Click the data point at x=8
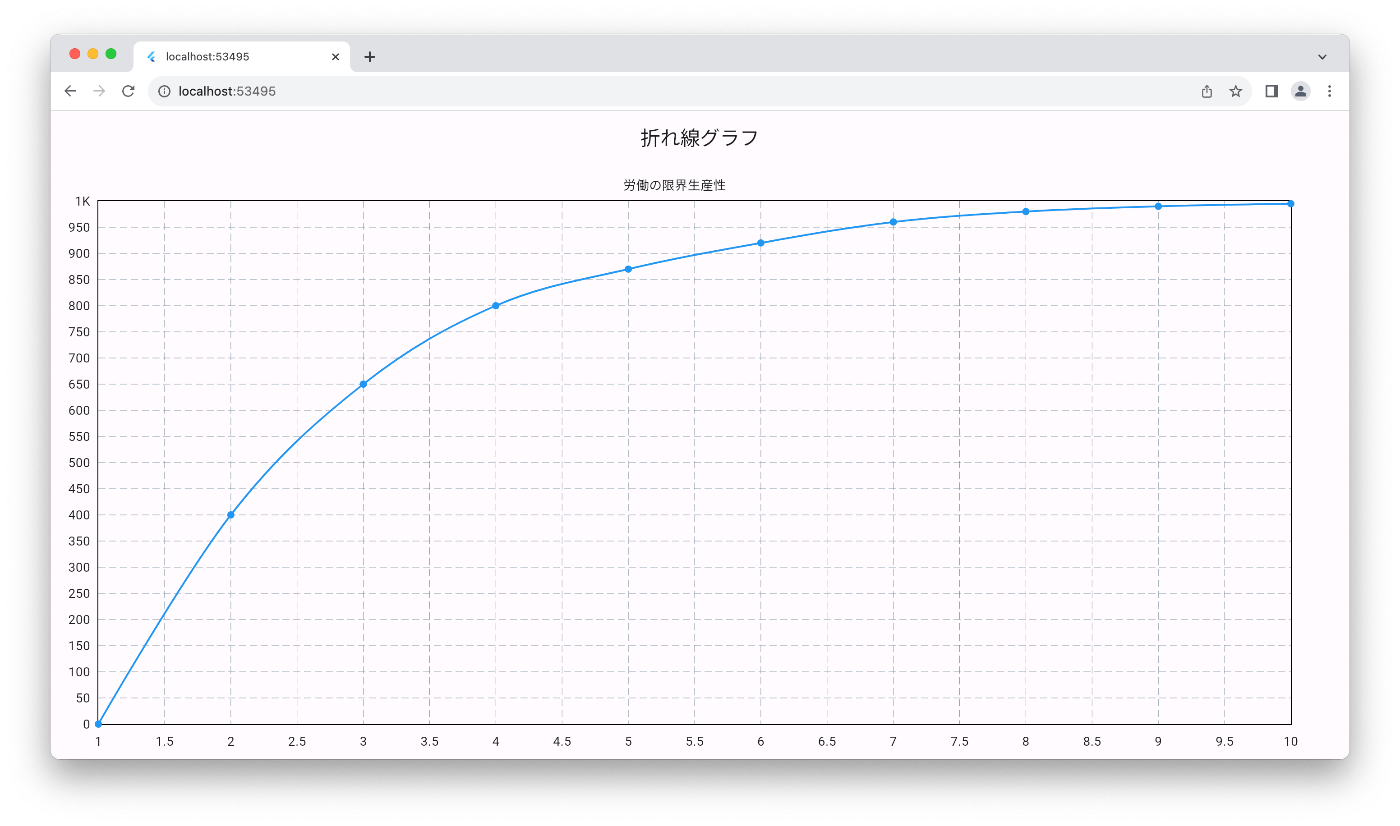The height and width of the screenshot is (826, 1400). tap(1026, 211)
